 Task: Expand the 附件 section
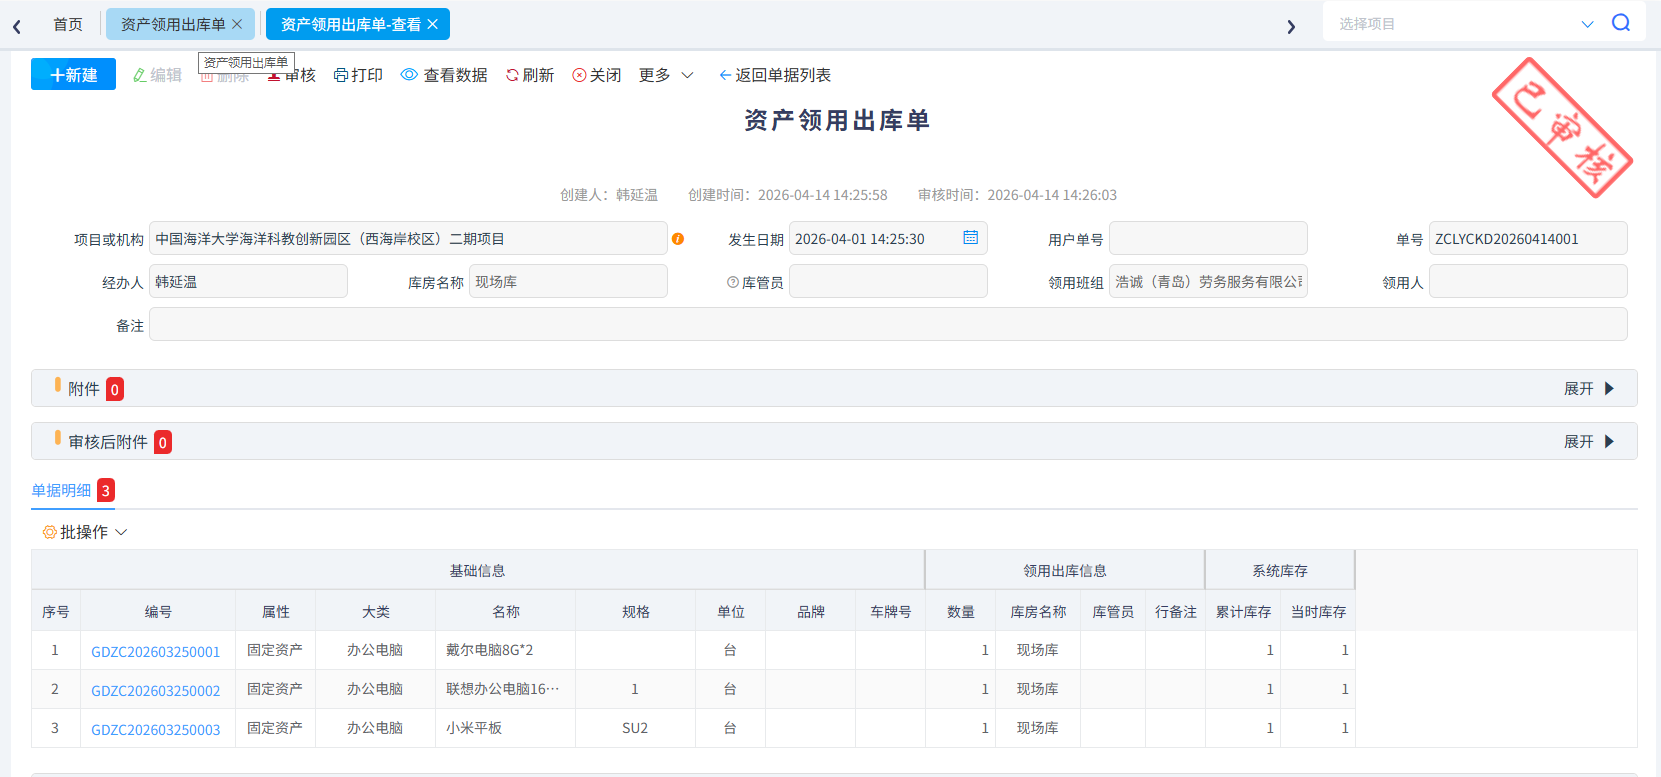click(x=1589, y=388)
